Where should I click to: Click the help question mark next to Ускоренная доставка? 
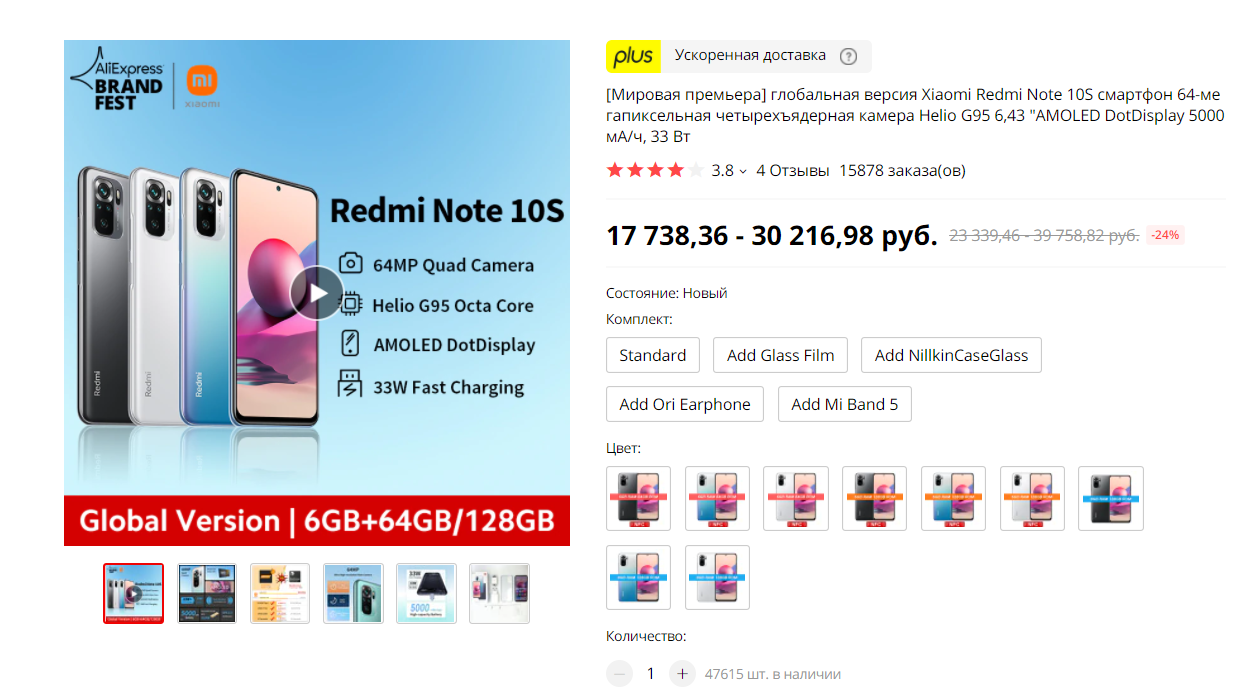click(848, 56)
